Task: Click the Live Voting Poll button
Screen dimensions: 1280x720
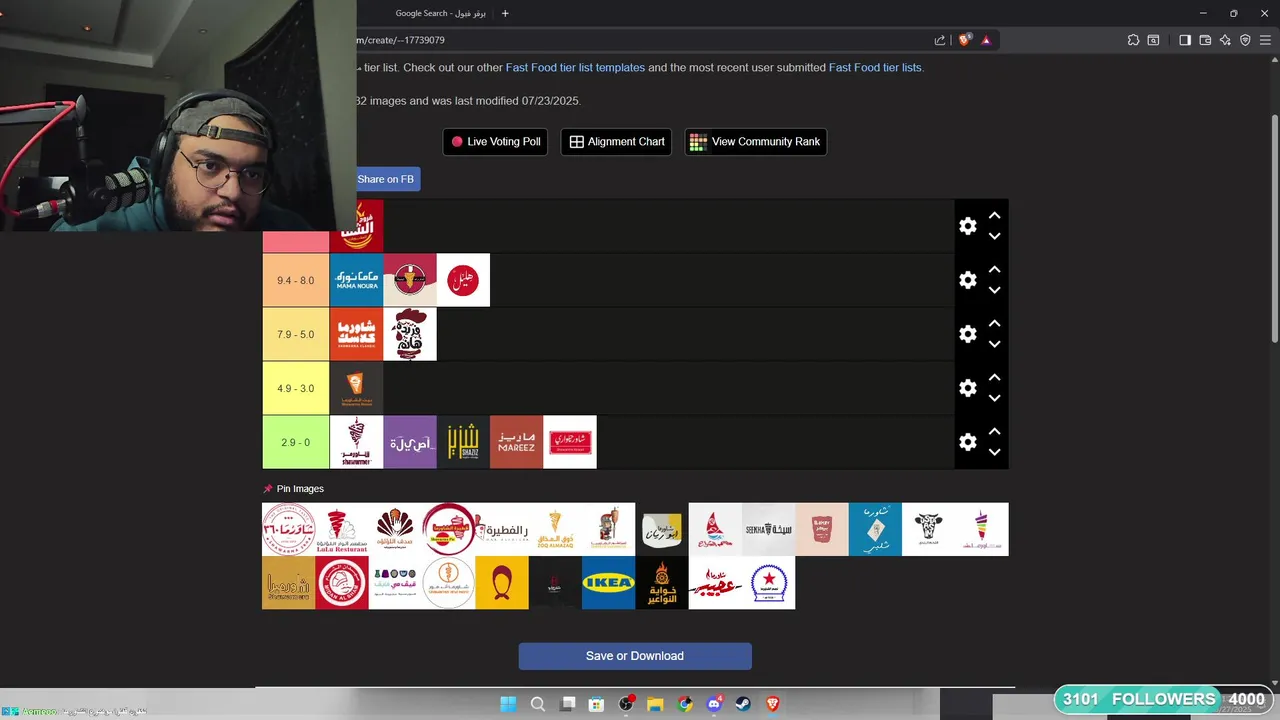Action: tap(496, 142)
